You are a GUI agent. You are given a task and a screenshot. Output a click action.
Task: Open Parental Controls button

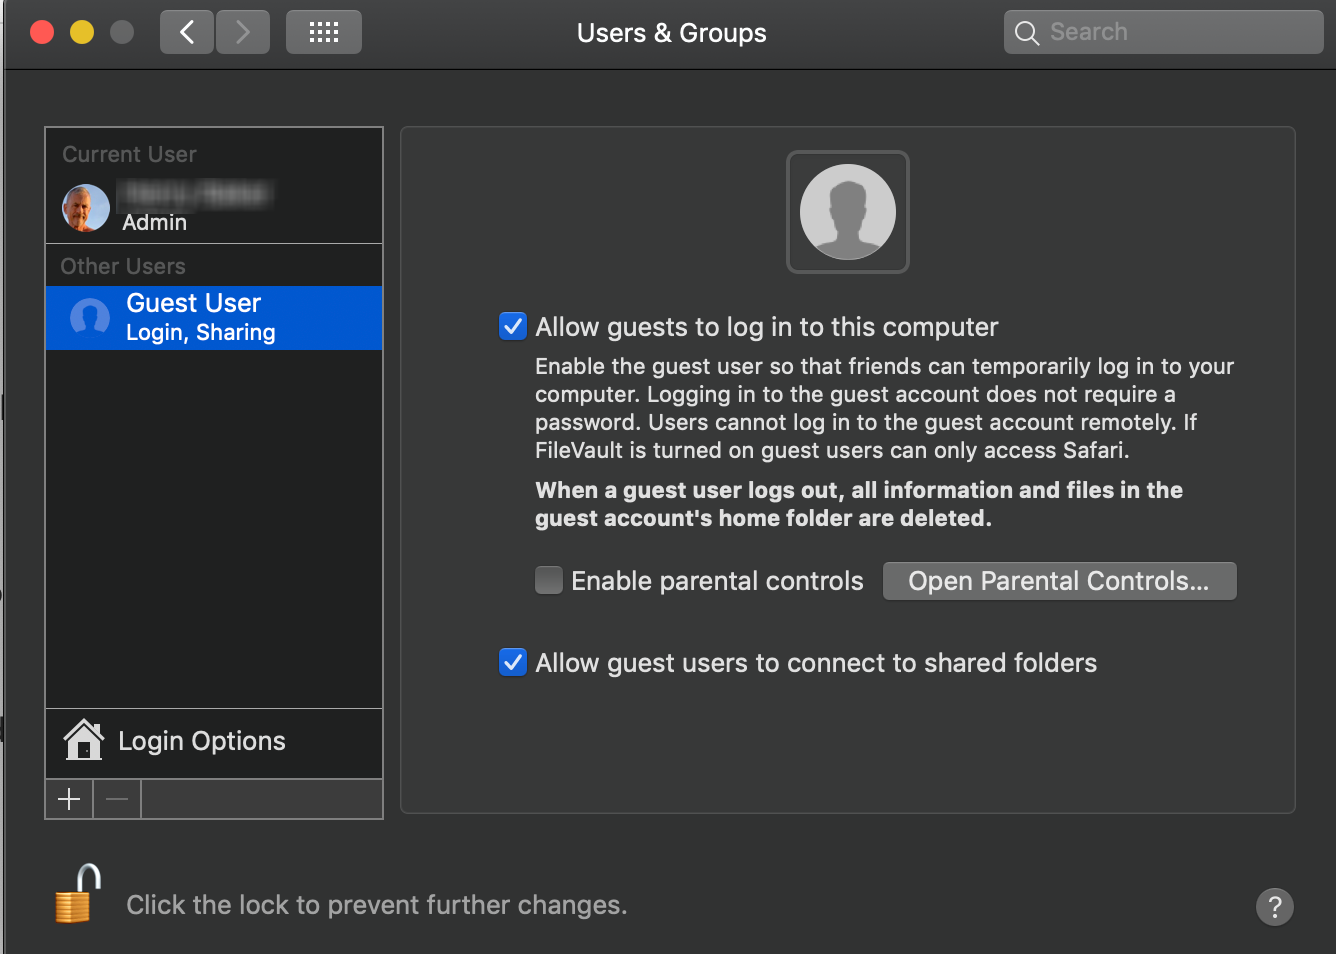(1059, 581)
